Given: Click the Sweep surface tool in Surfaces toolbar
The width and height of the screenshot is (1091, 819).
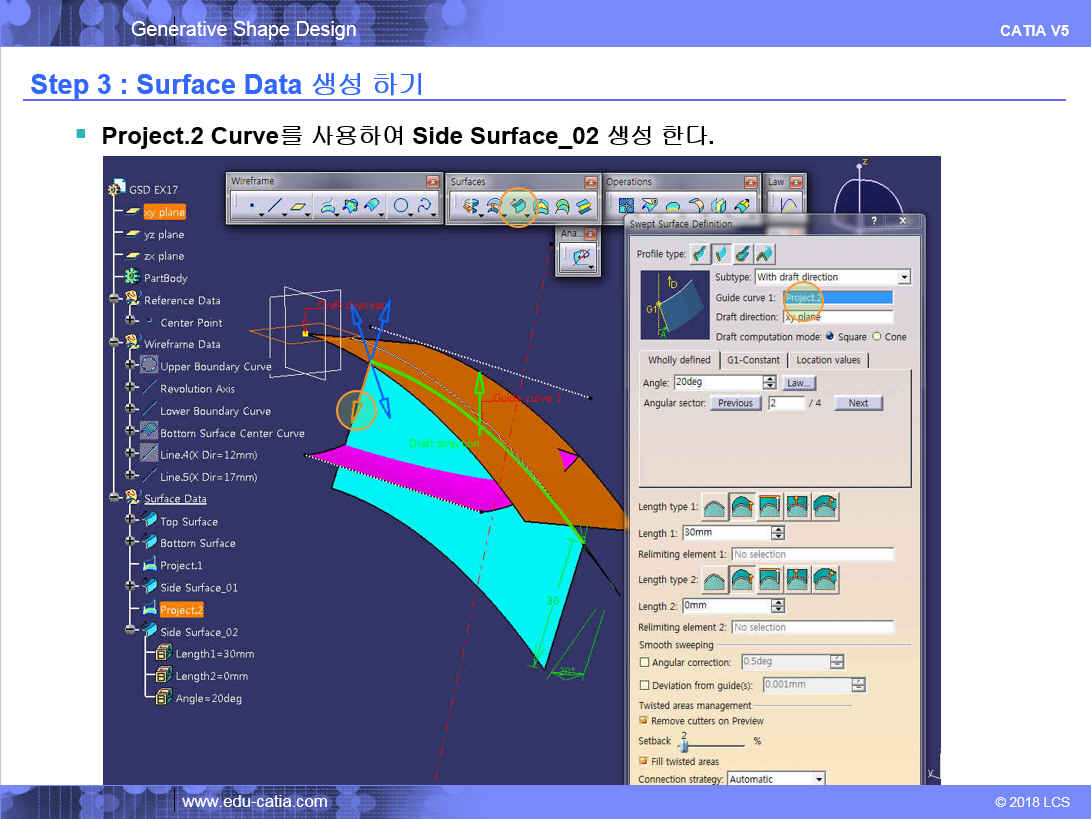Looking at the screenshot, I should (x=517, y=206).
